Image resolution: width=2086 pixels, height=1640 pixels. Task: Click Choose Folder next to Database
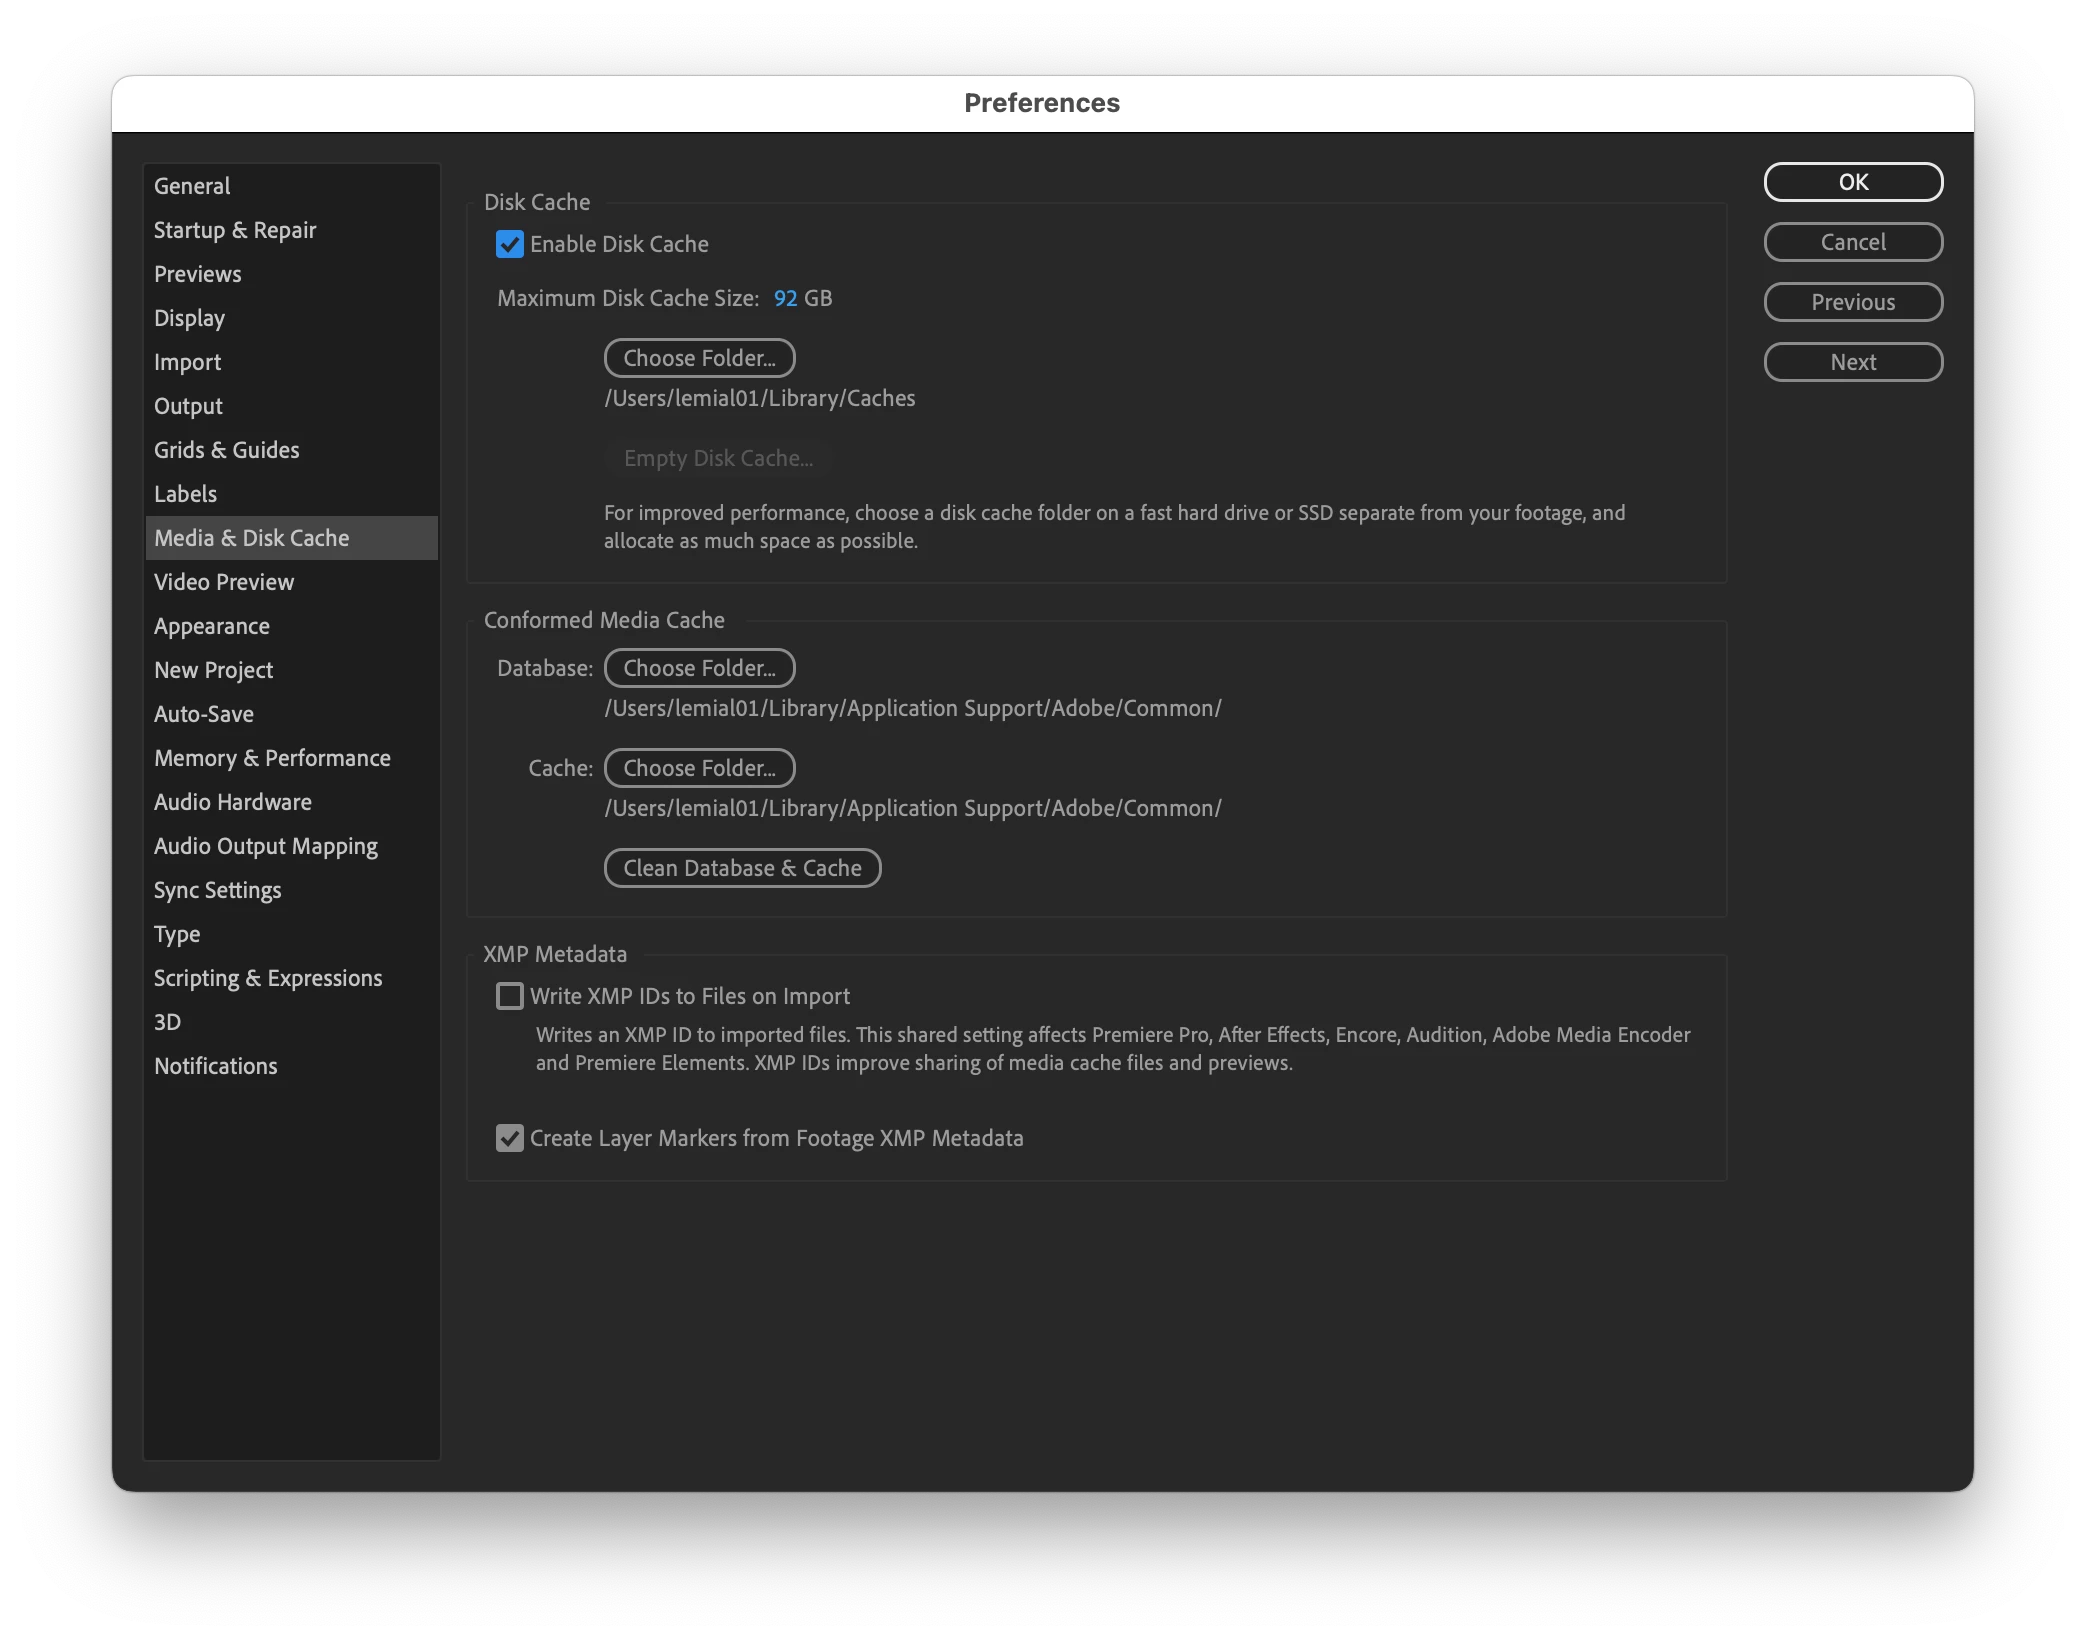(x=699, y=668)
